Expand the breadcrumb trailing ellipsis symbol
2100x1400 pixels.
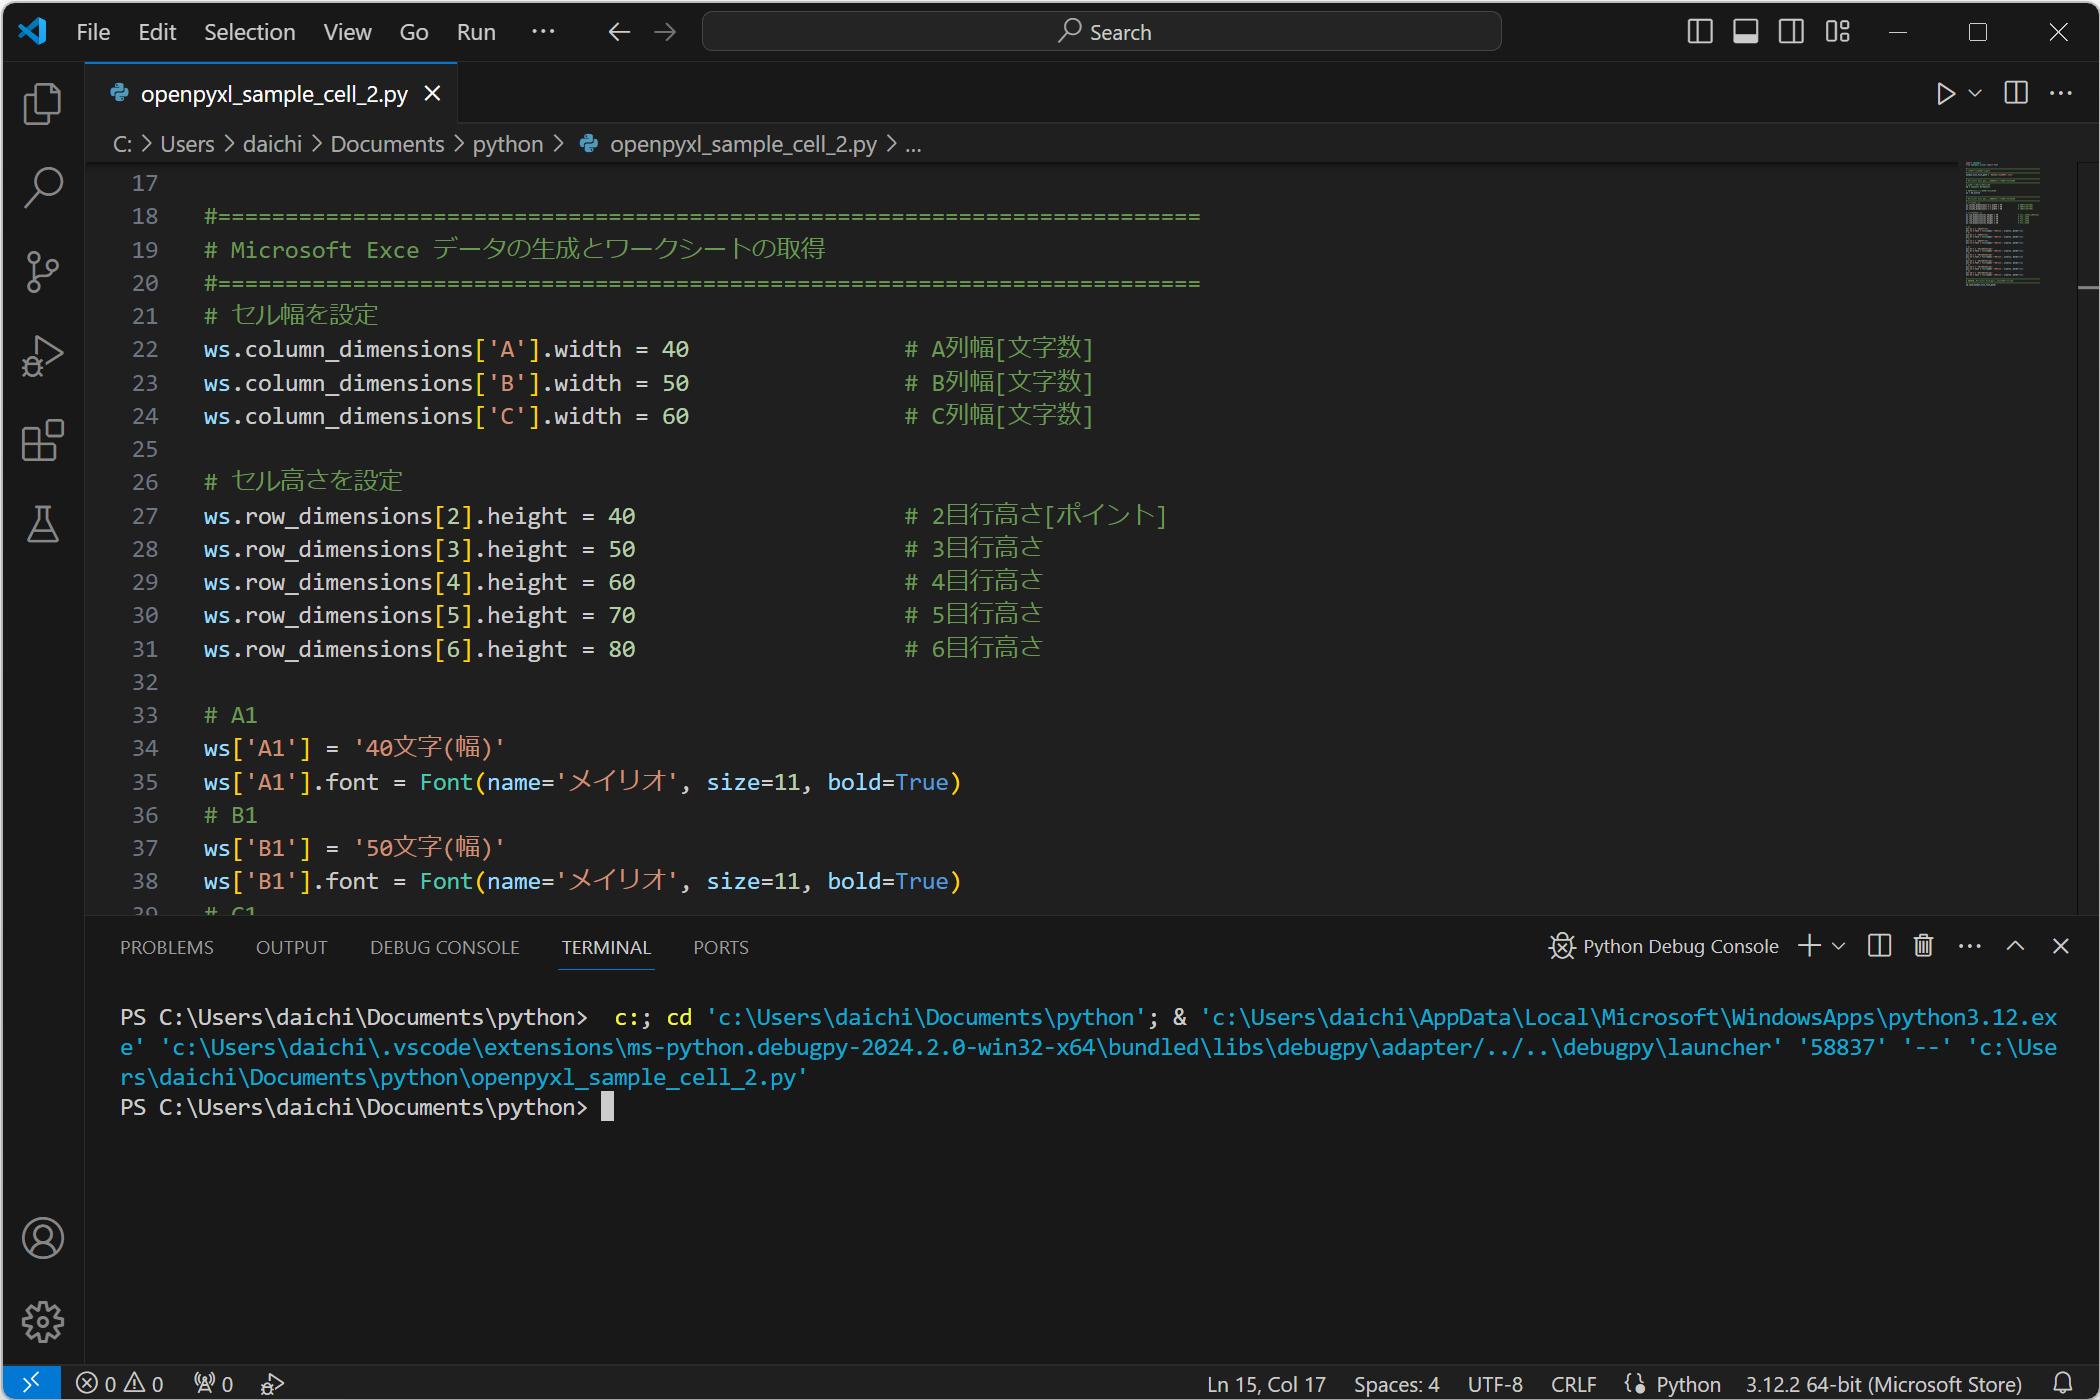913,144
